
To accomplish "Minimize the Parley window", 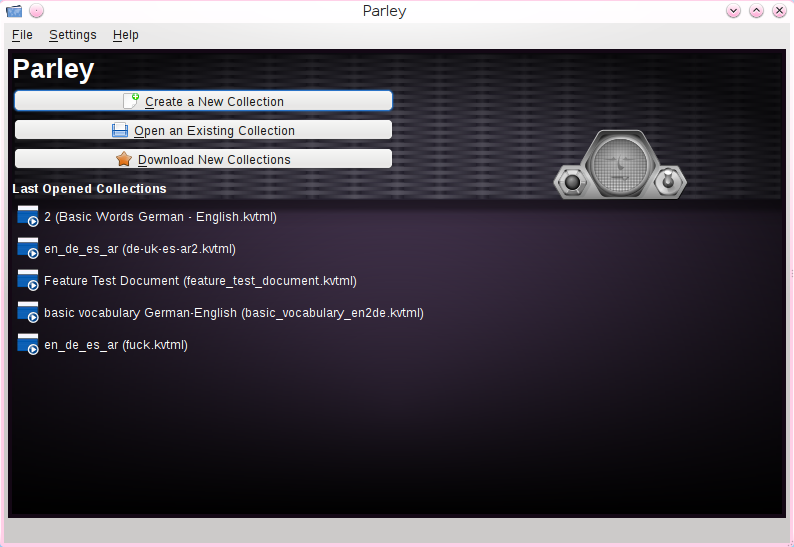I will [733, 11].
